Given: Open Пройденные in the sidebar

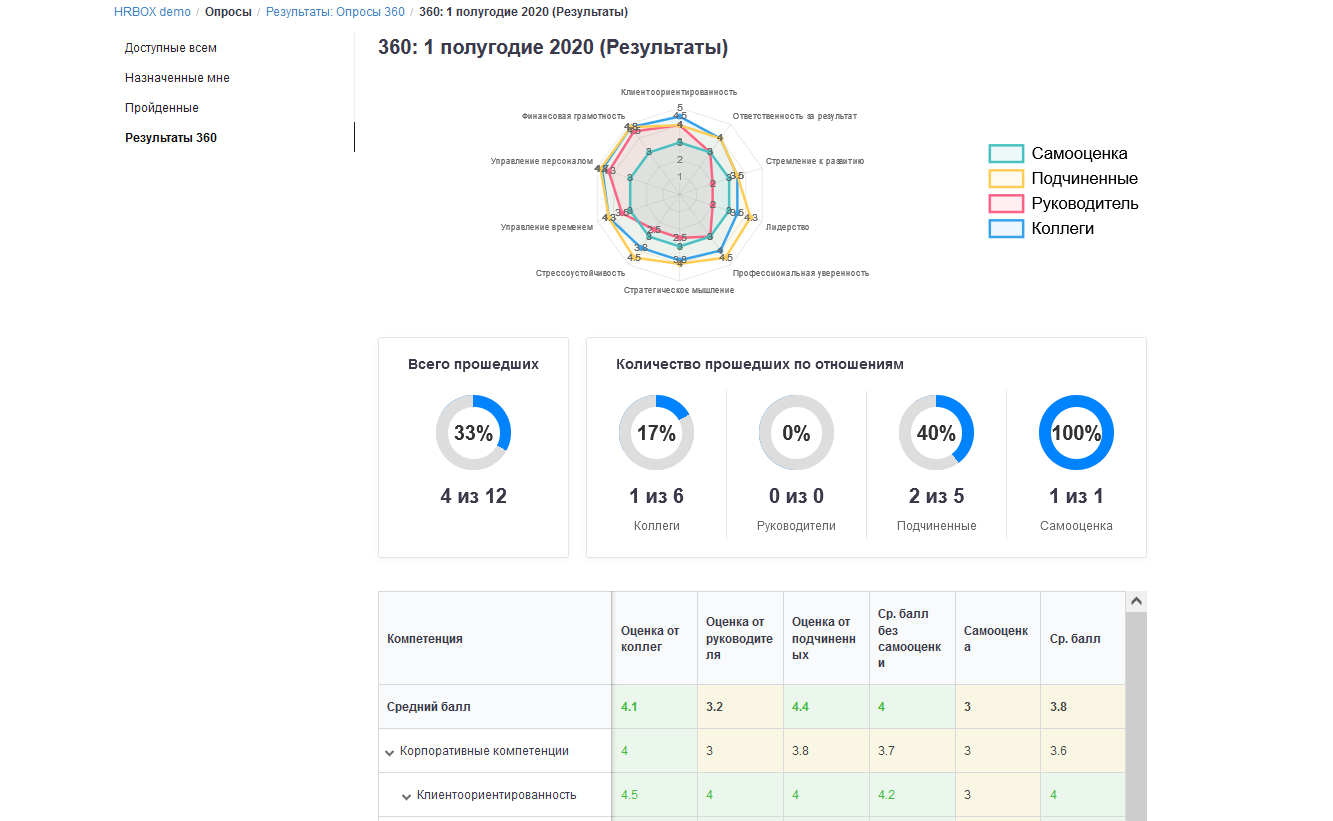Looking at the screenshot, I should pos(162,108).
